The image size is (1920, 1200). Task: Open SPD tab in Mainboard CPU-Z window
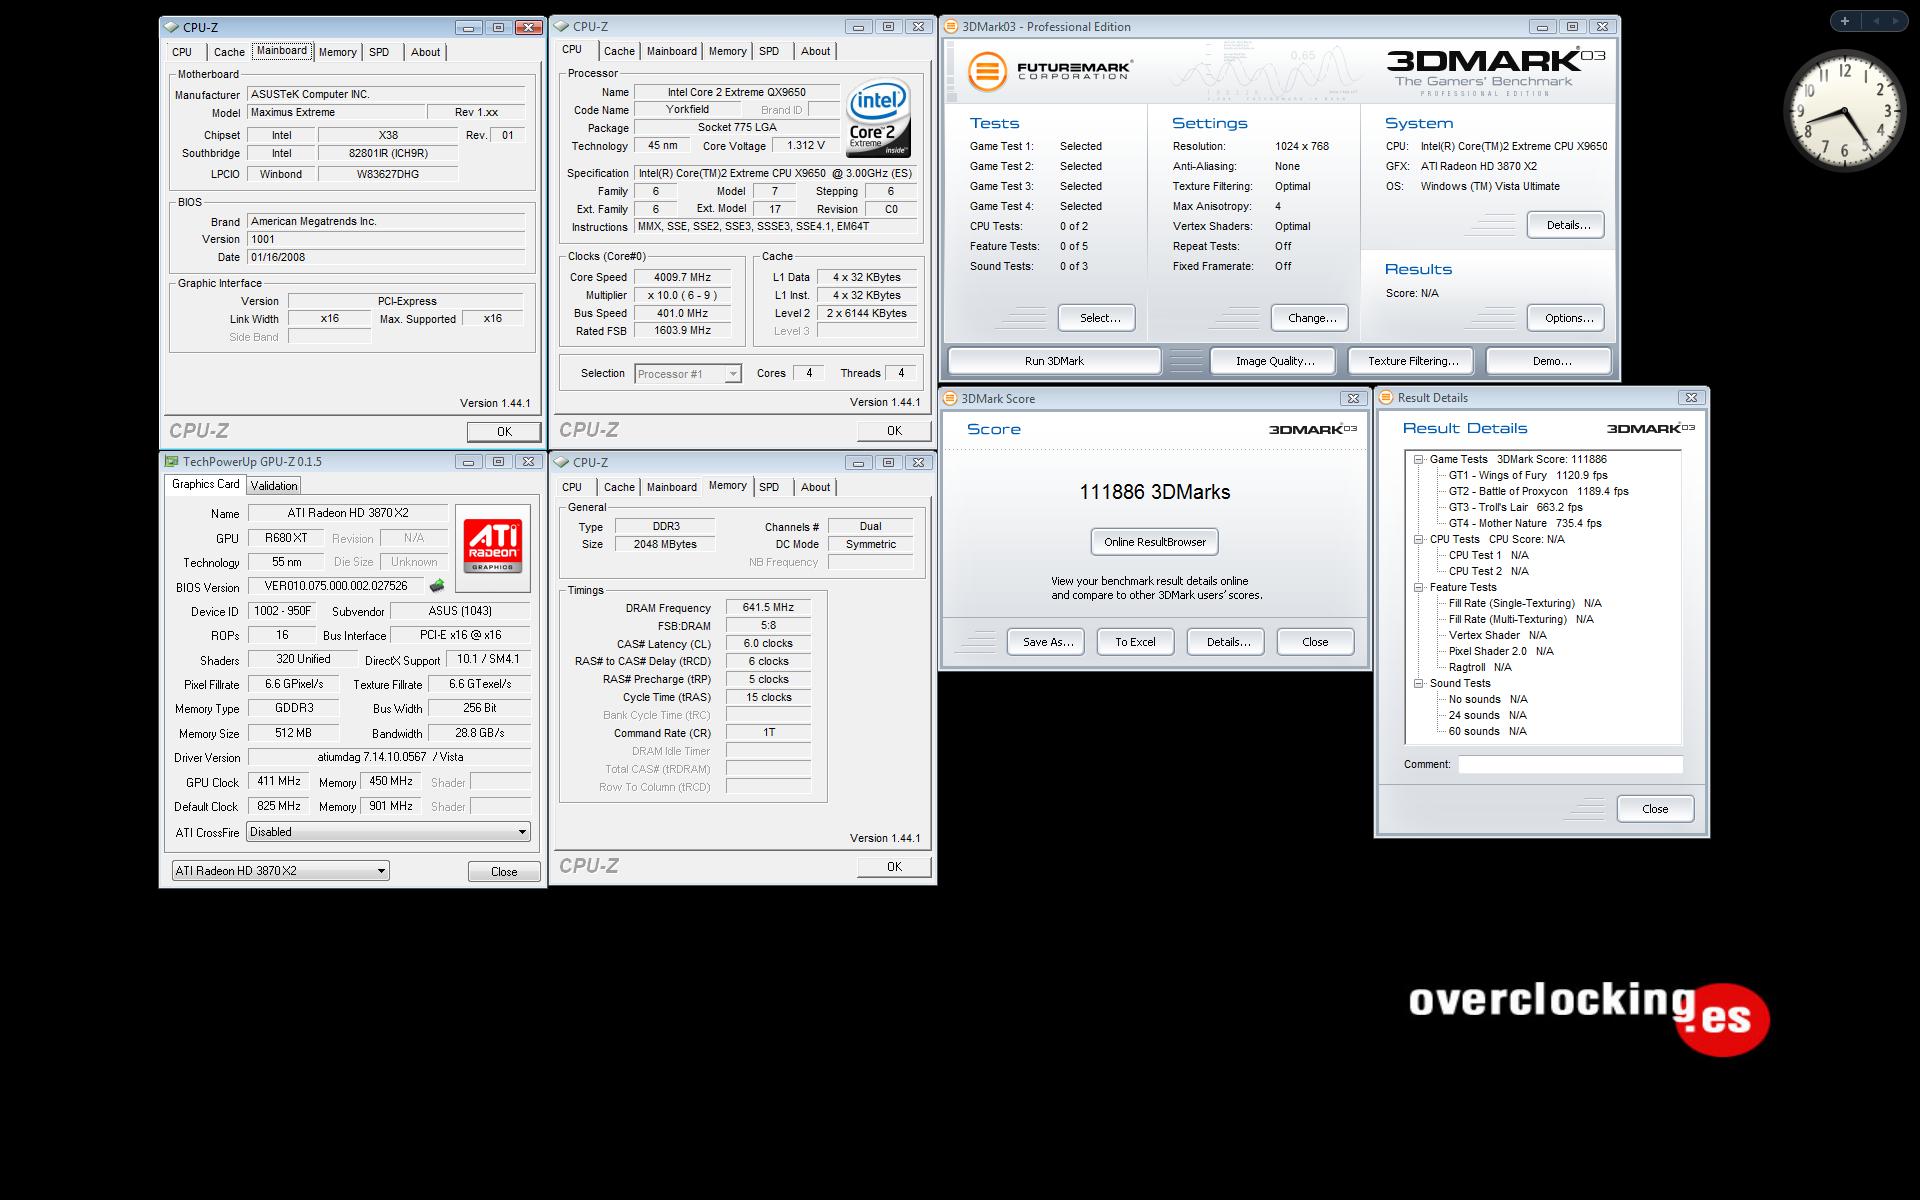[x=379, y=52]
